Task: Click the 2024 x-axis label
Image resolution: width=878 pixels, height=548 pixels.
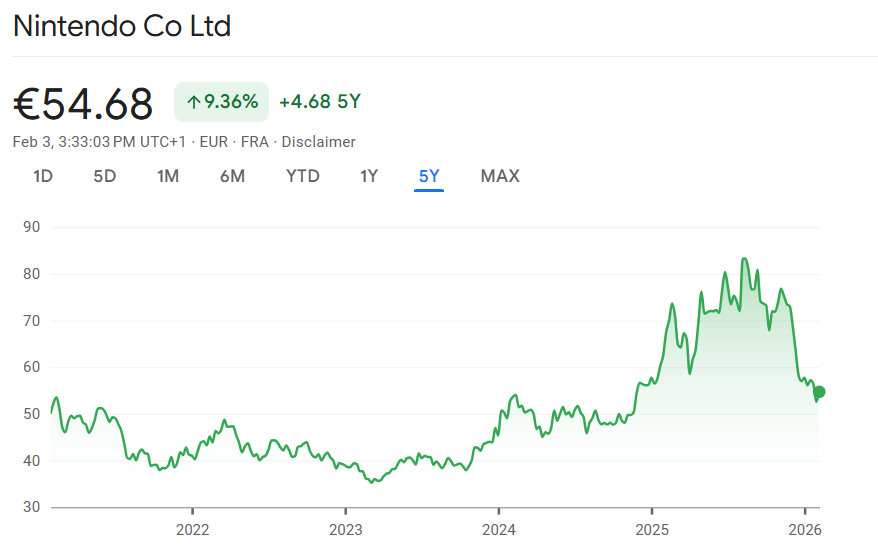Action: [498, 529]
